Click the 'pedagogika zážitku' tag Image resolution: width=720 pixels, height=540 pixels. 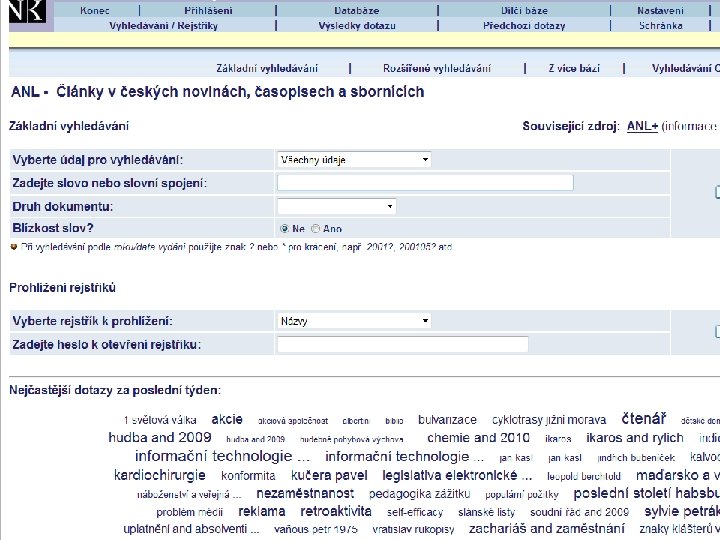coord(419,494)
